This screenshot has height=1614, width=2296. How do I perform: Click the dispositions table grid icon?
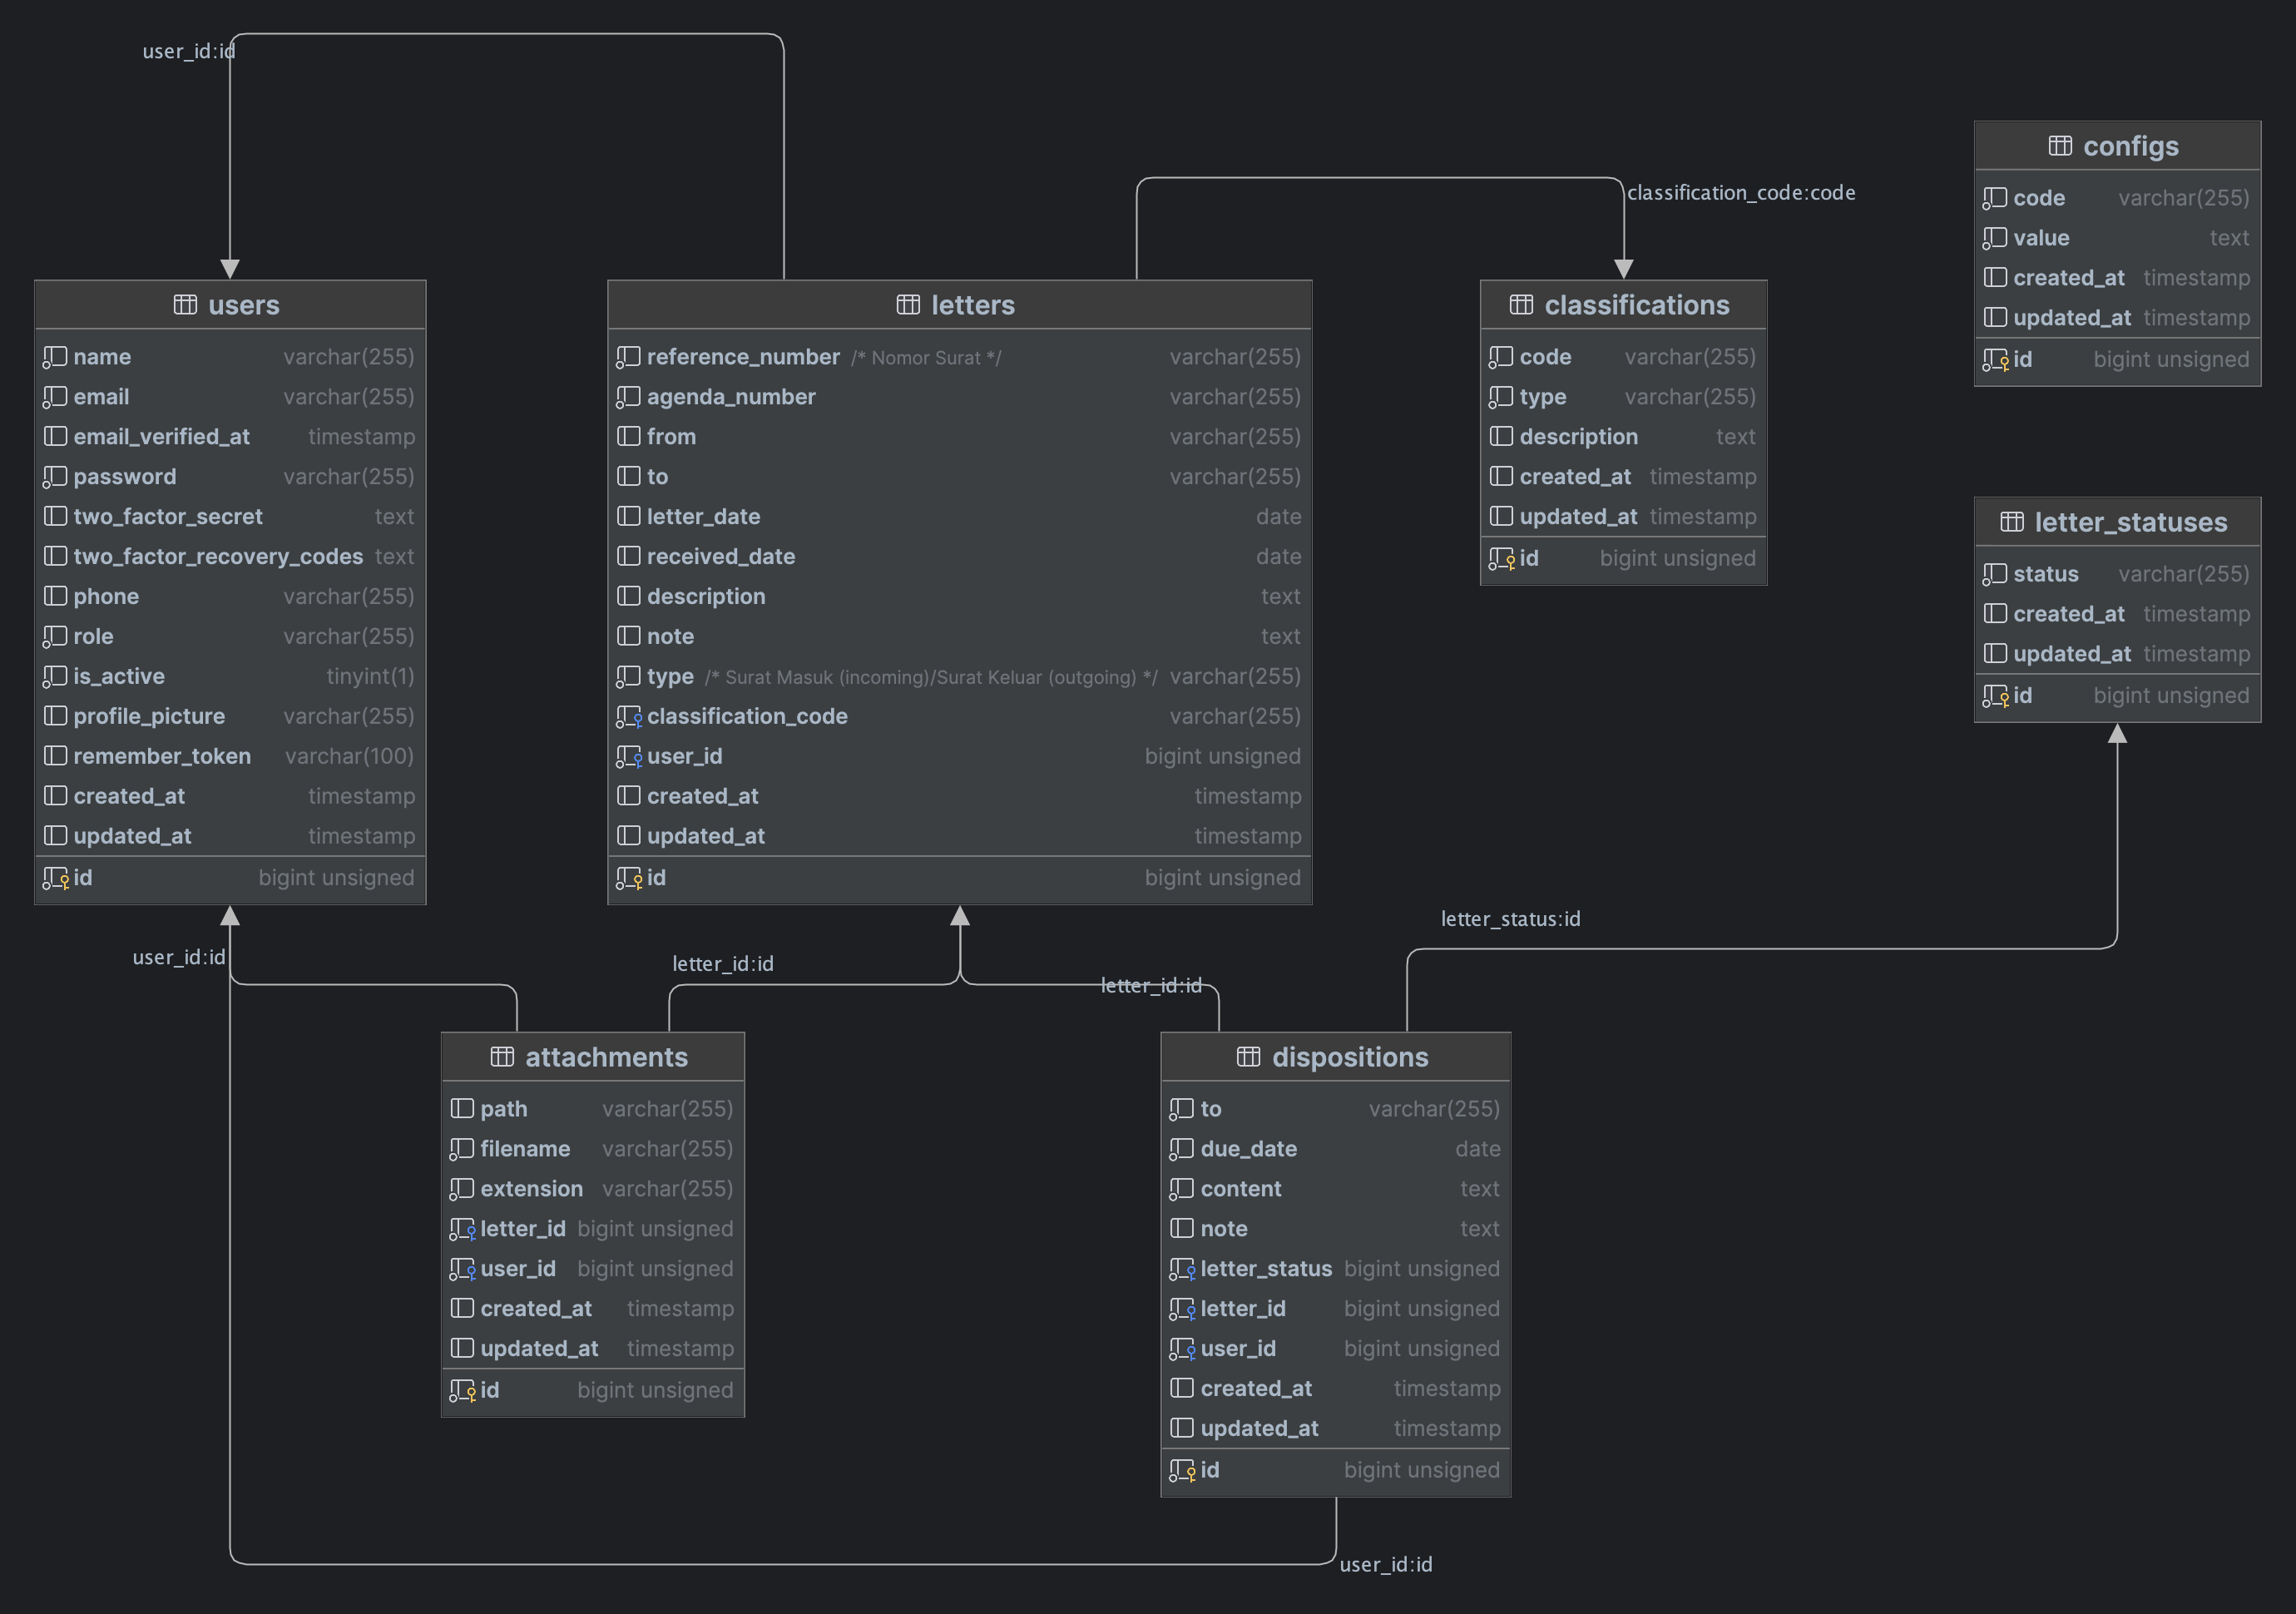(x=1248, y=1057)
